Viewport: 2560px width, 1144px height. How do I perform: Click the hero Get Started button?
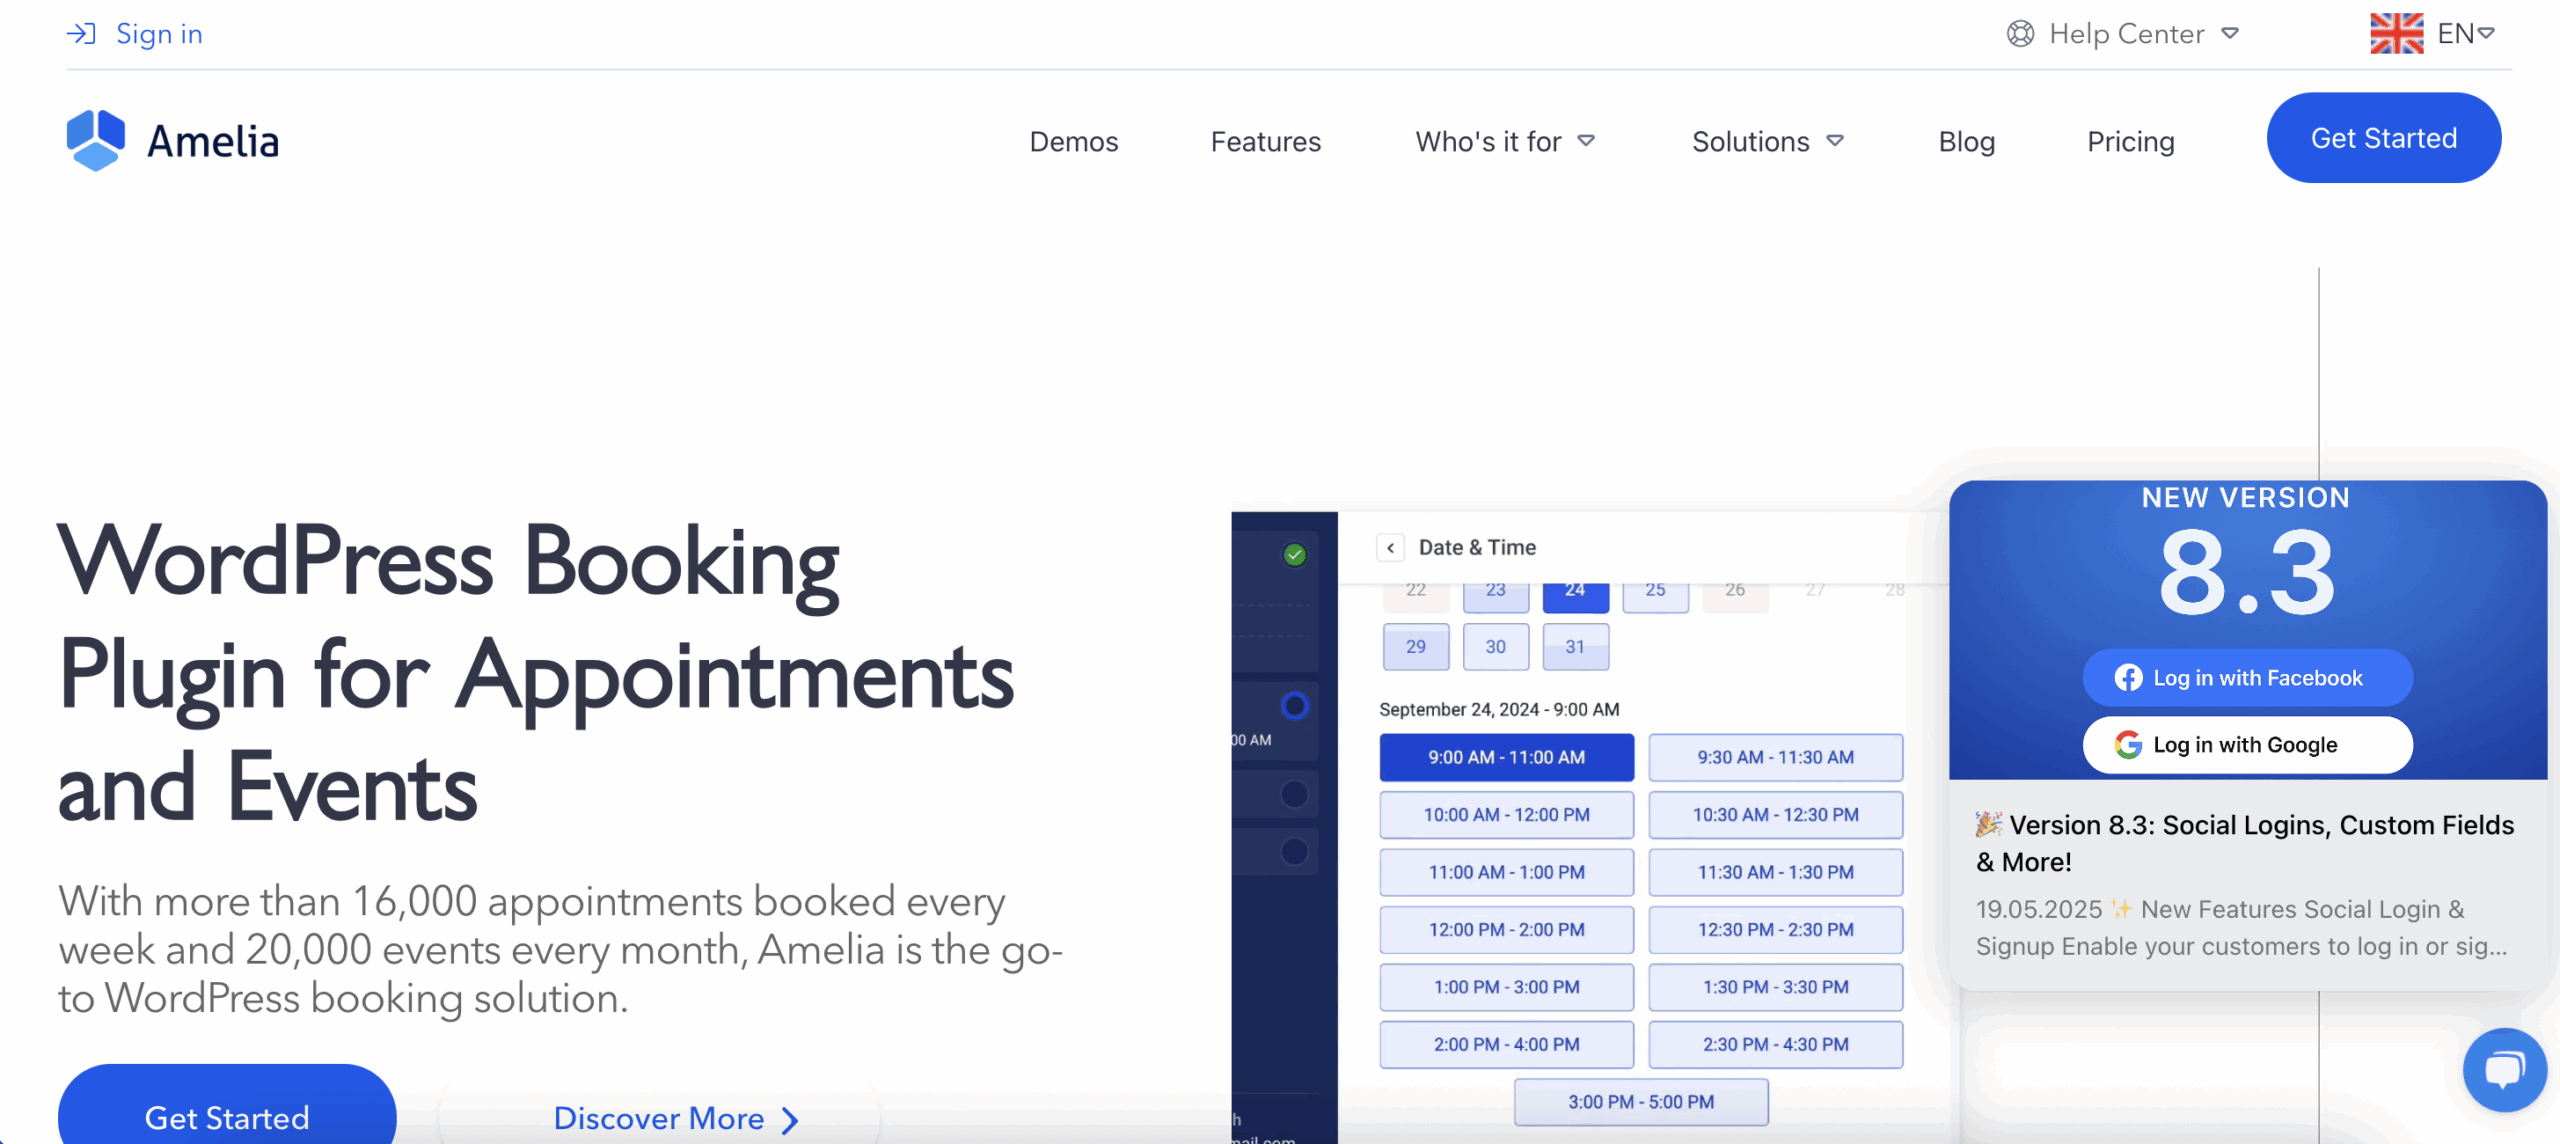[x=227, y=1105]
